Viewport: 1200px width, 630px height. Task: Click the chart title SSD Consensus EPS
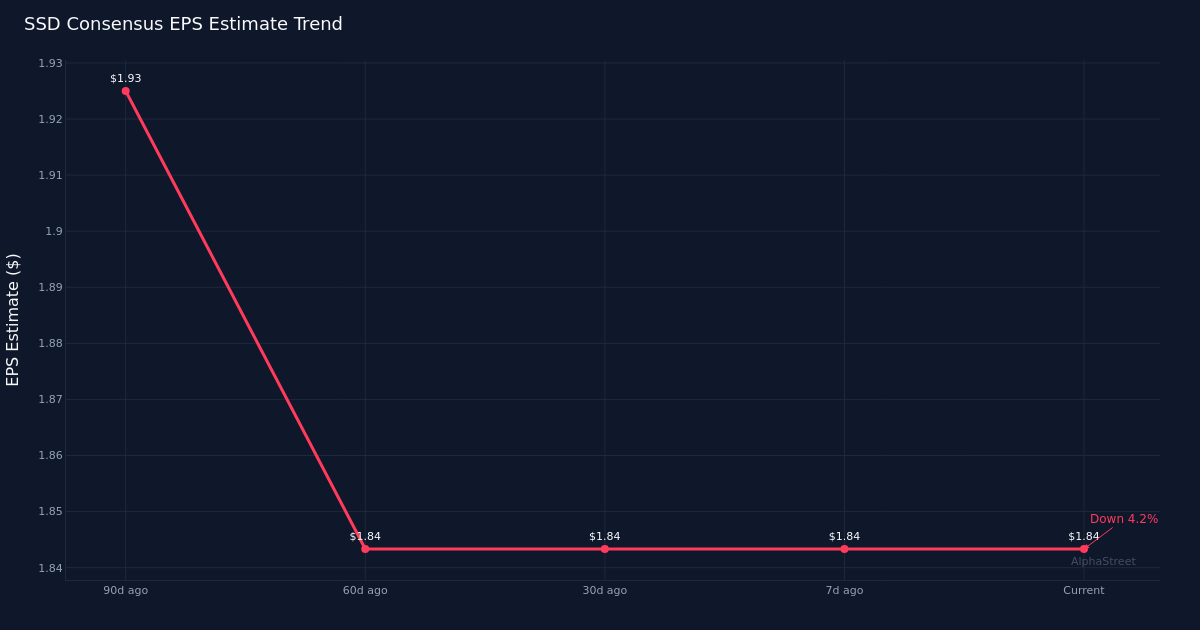pos(183,24)
